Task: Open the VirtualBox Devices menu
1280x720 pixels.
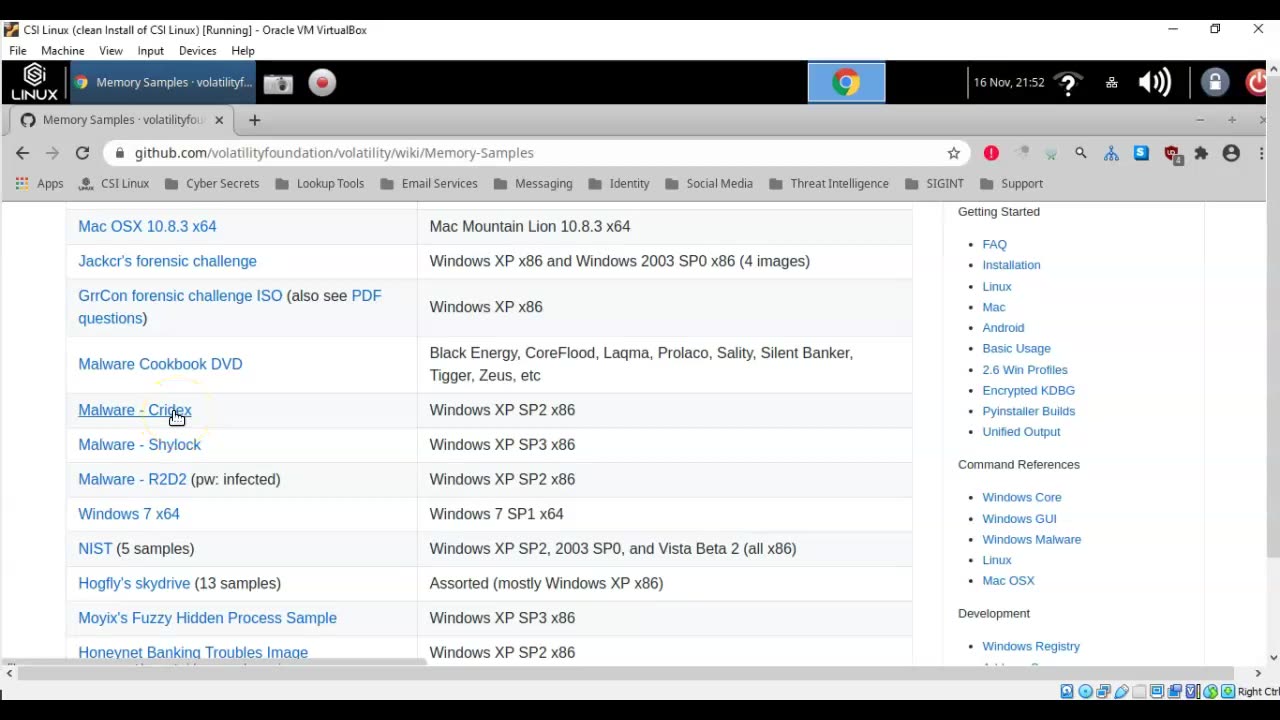Action: click(197, 51)
